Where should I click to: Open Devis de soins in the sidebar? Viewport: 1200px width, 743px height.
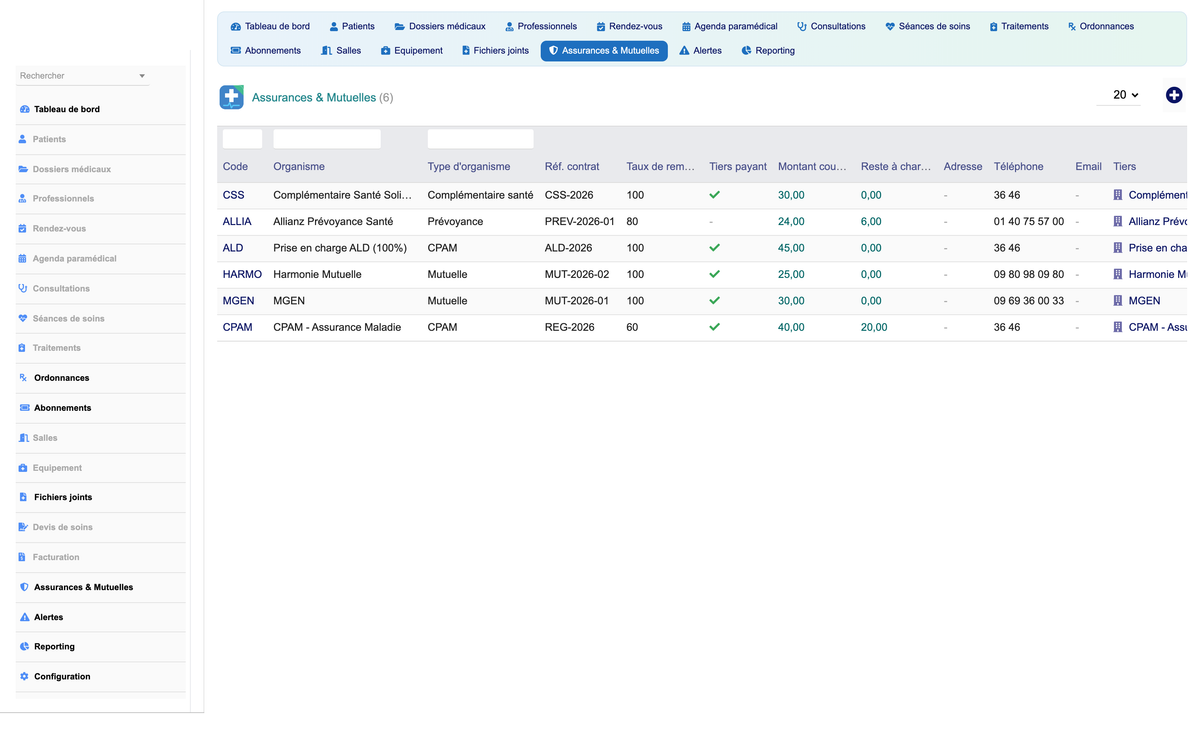[62, 527]
